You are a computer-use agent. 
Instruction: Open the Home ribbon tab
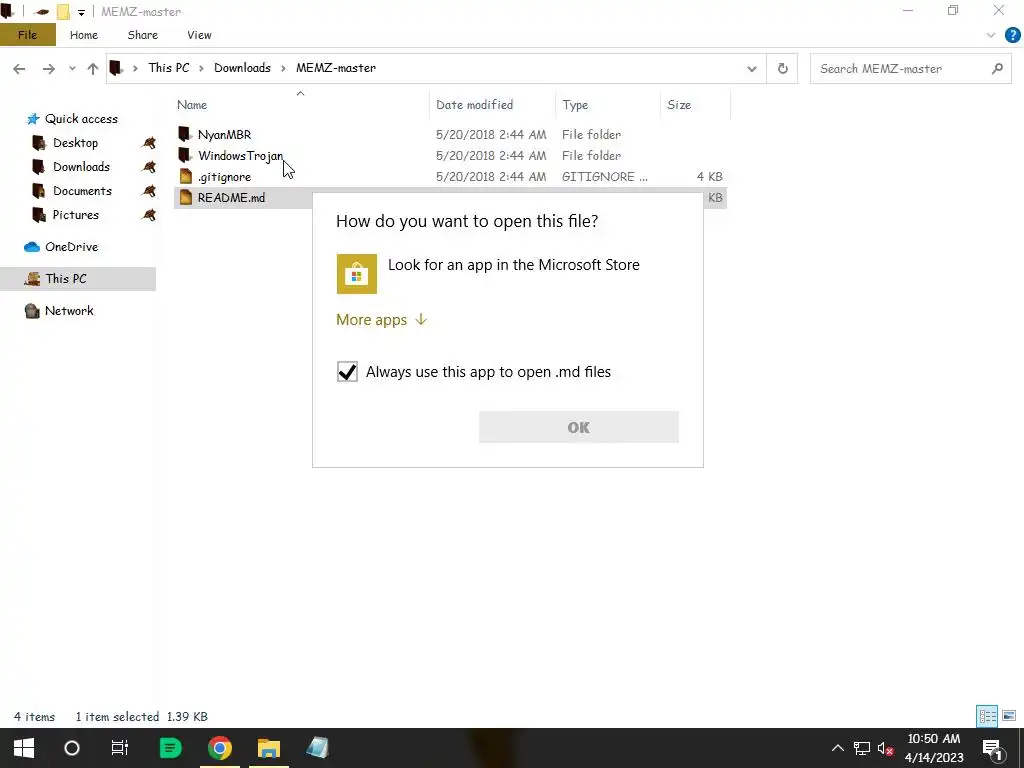click(x=84, y=35)
